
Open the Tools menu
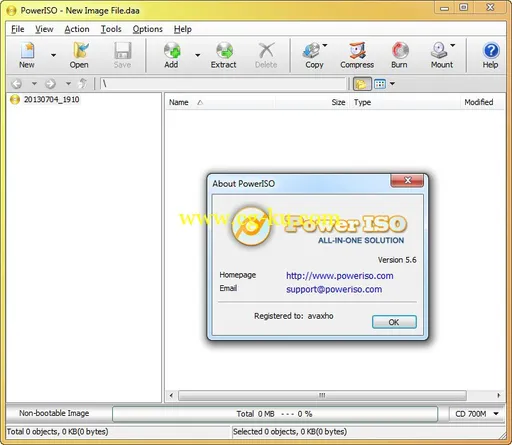(111, 29)
